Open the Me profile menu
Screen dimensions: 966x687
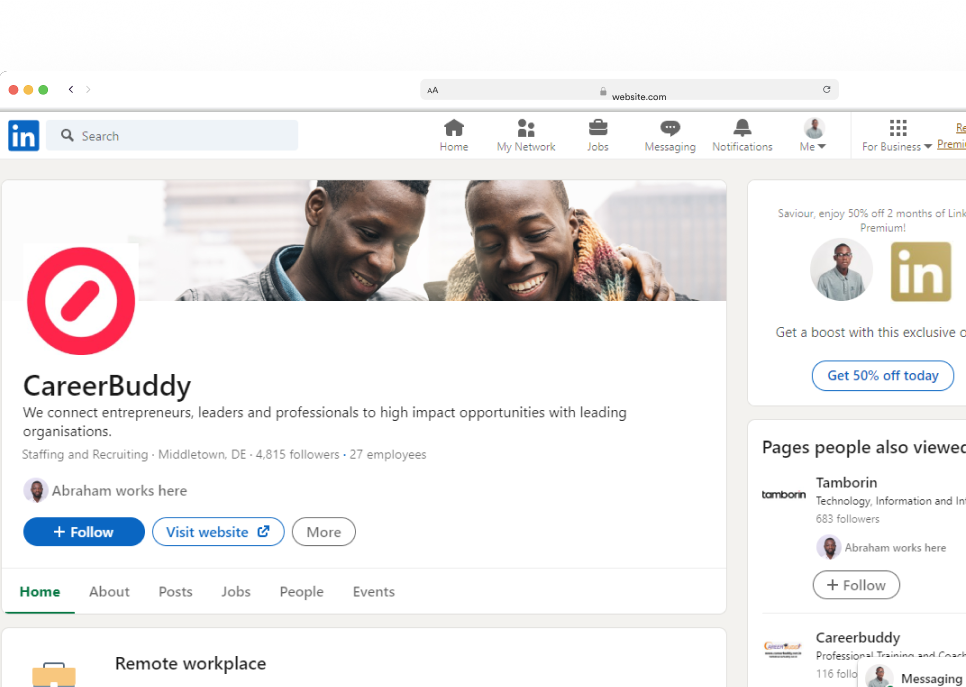click(813, 136)
